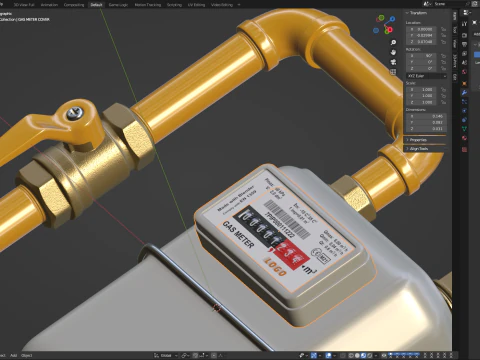Switch to the UV Editing workspace tab
The height and width of the screenshot is (360, 480).
click(x=196, y=5)
